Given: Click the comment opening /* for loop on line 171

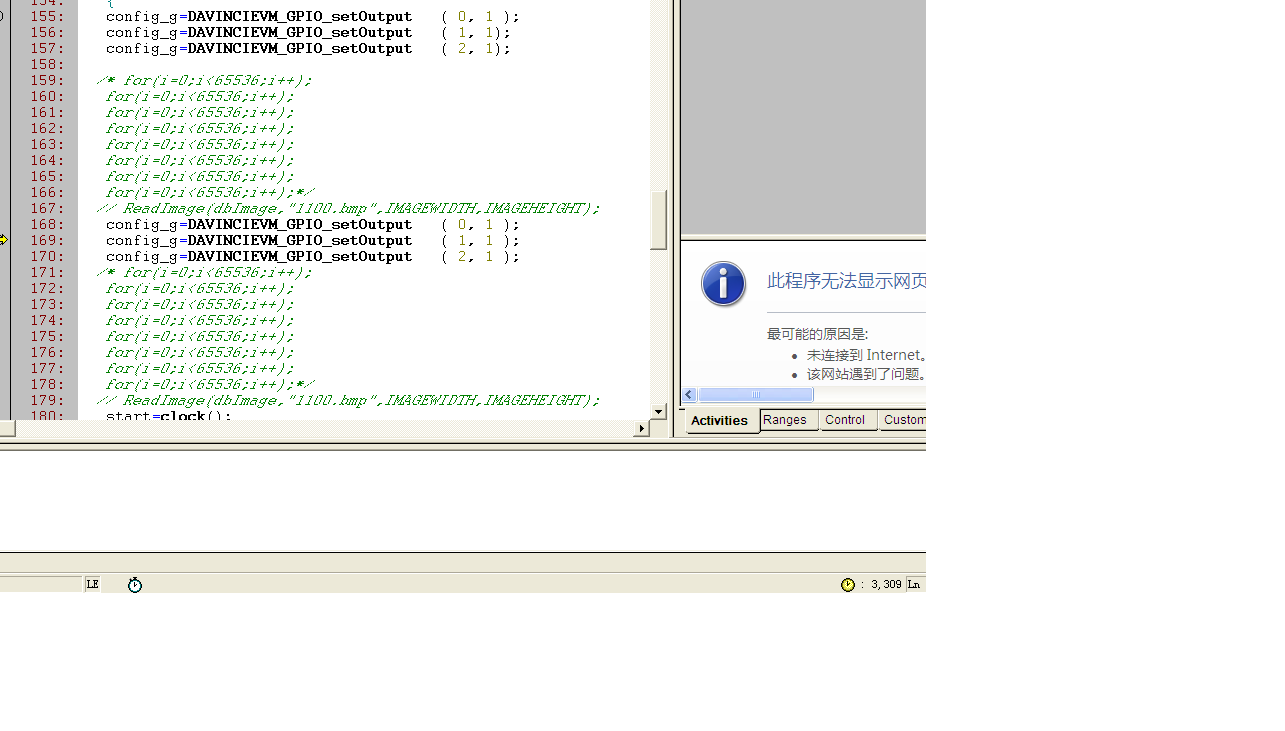Looking at the screenshot, I should 204,273.
